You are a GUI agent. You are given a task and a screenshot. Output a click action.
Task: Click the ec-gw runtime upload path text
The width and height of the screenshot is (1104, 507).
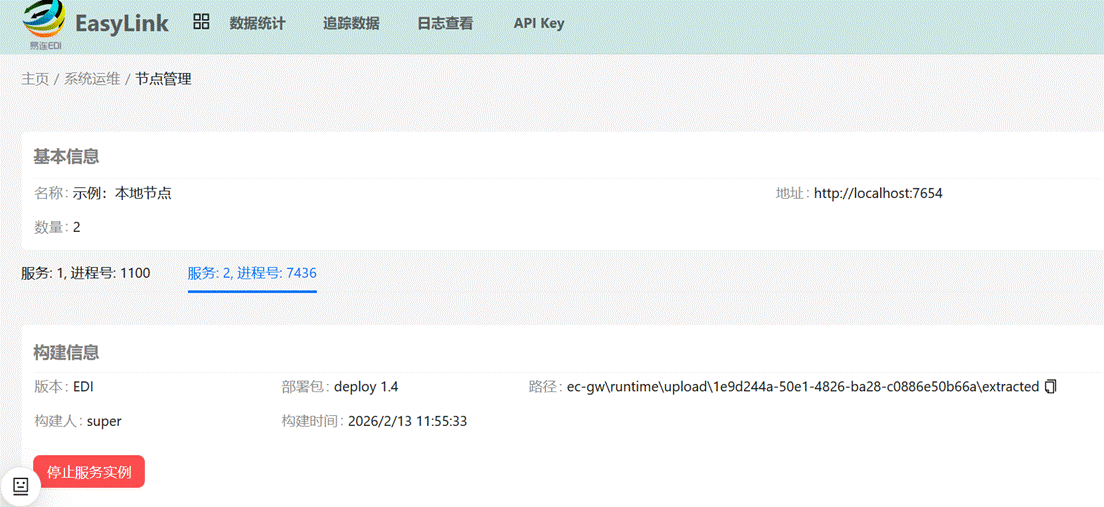coord(802,386)
